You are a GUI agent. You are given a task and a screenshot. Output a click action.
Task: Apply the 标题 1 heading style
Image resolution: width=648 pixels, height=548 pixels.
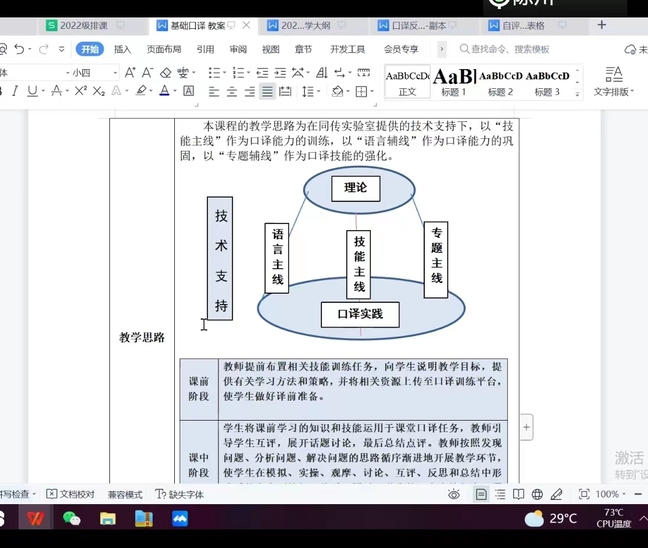[453, 81]
